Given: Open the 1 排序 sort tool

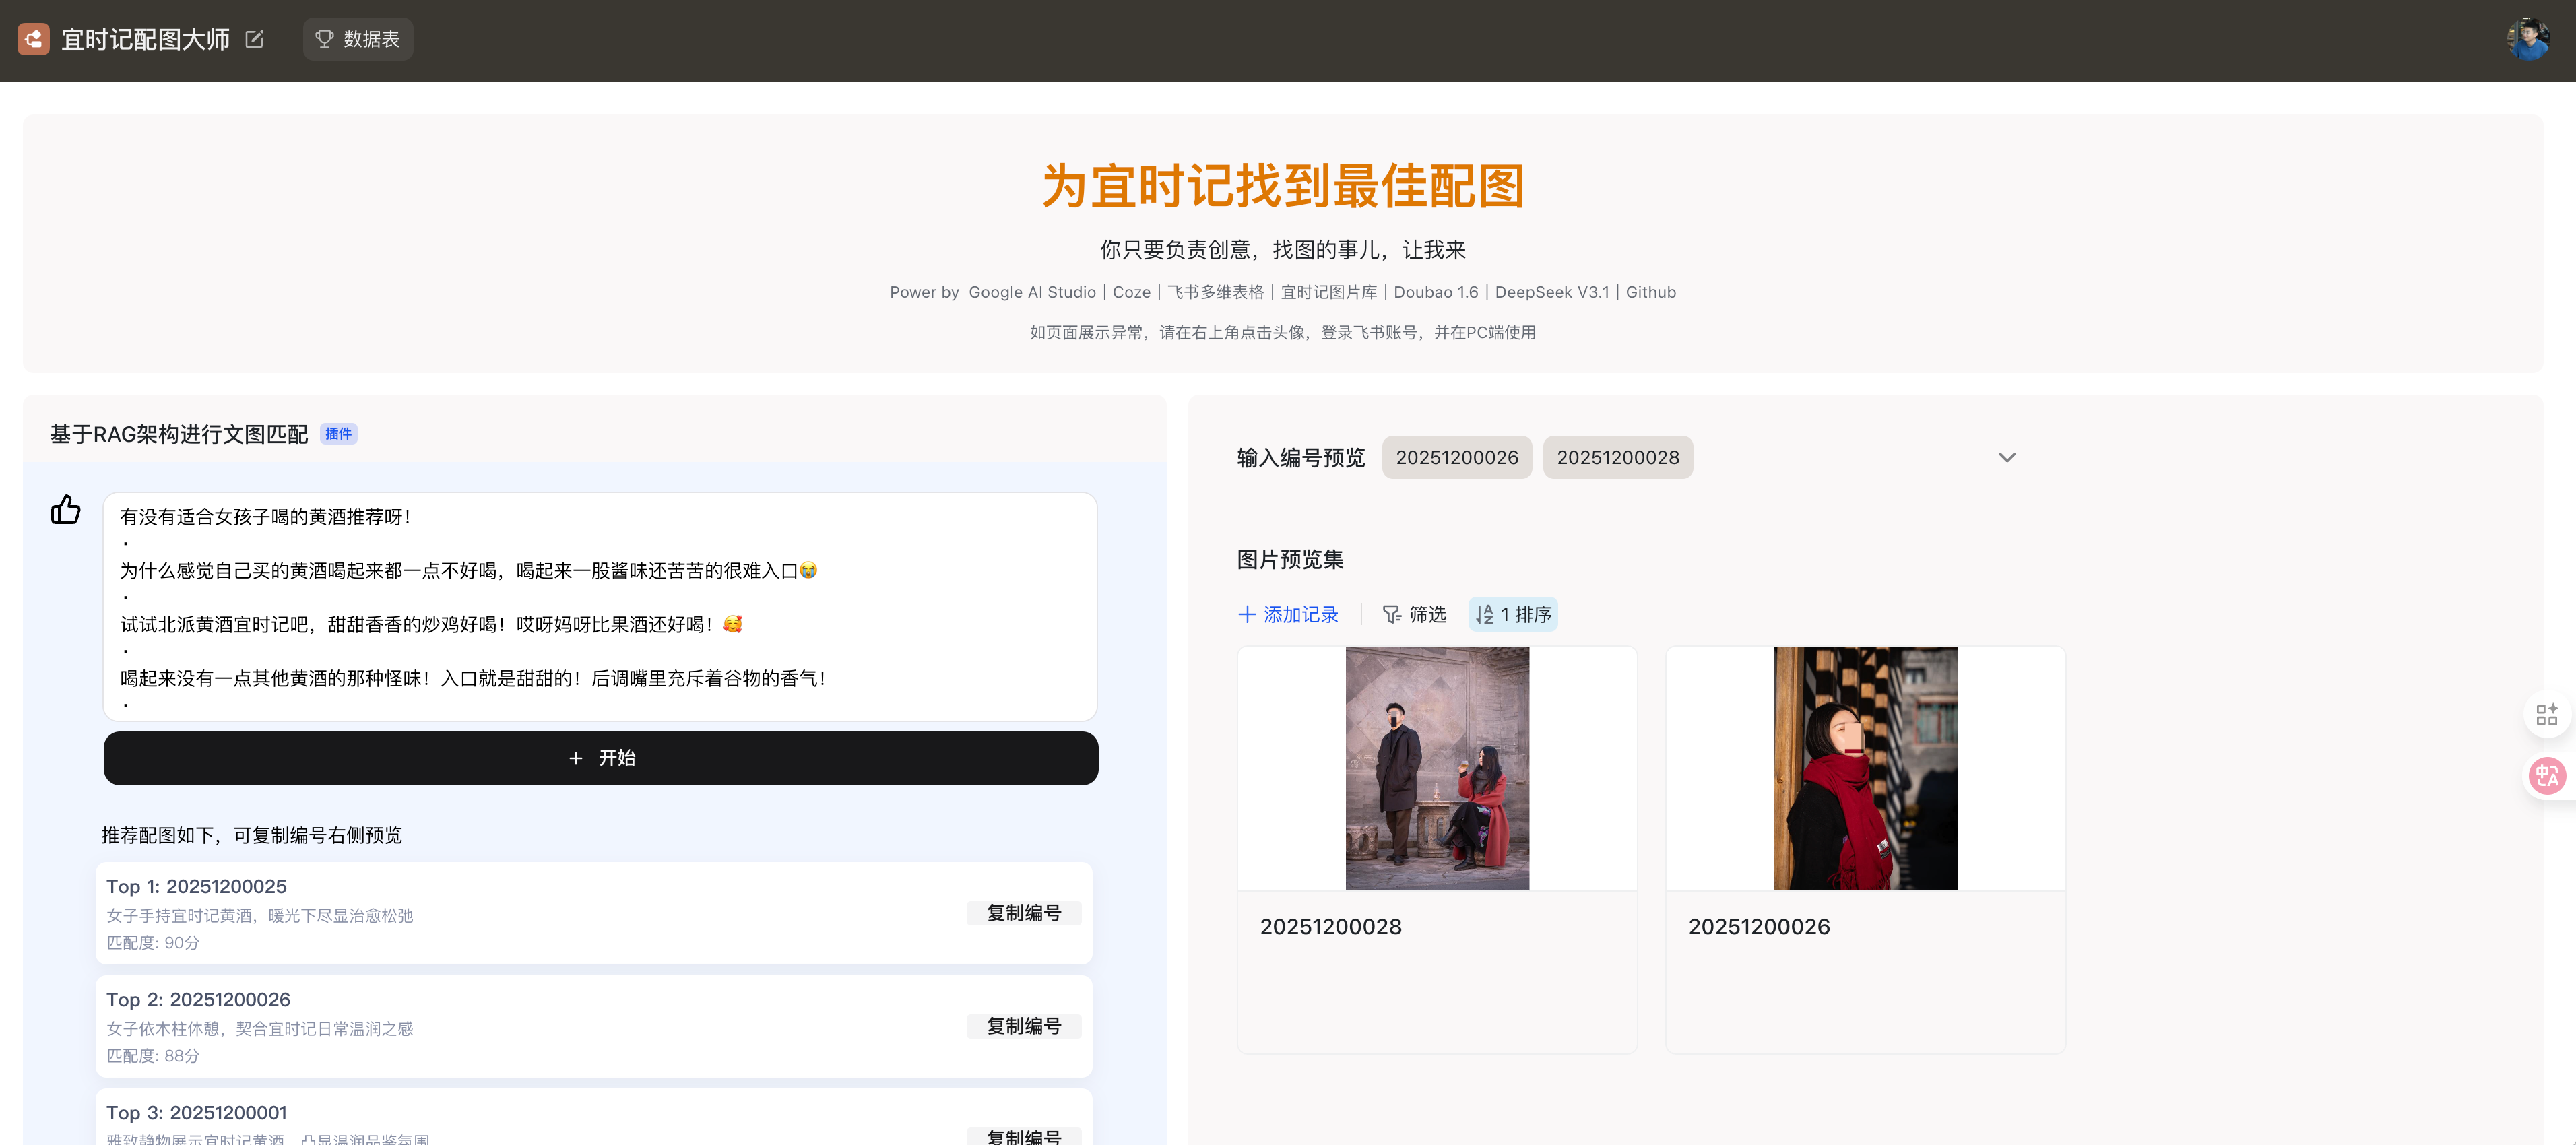Looking at the screenshot, I should (x=1513, y=615).
